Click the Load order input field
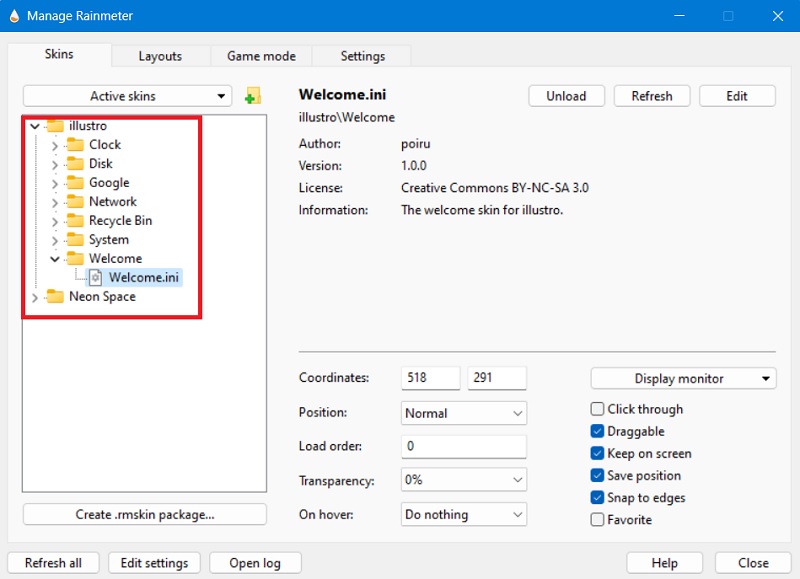 click(463, 446)
